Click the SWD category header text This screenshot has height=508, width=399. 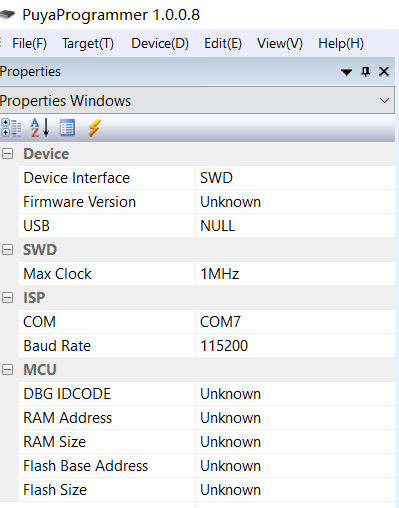40,250
